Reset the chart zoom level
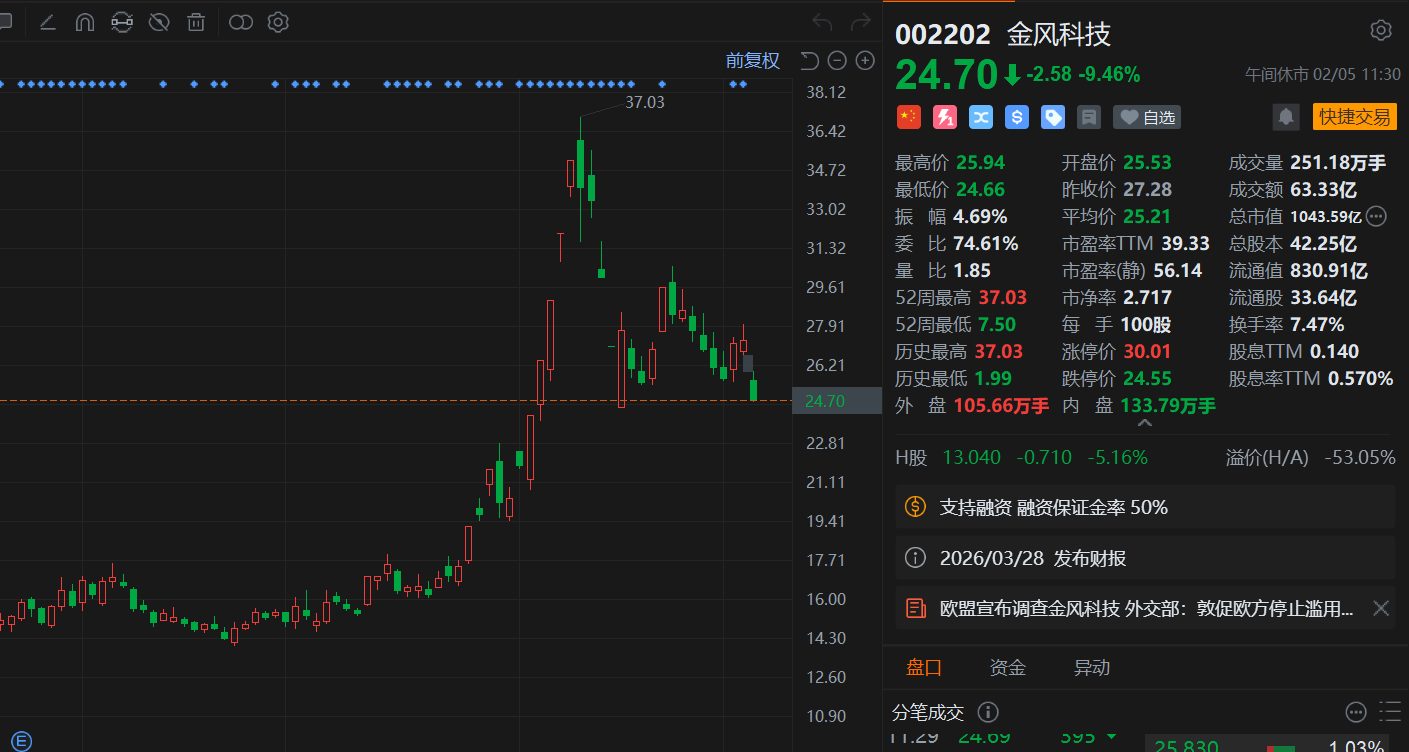 coord(810,61)
